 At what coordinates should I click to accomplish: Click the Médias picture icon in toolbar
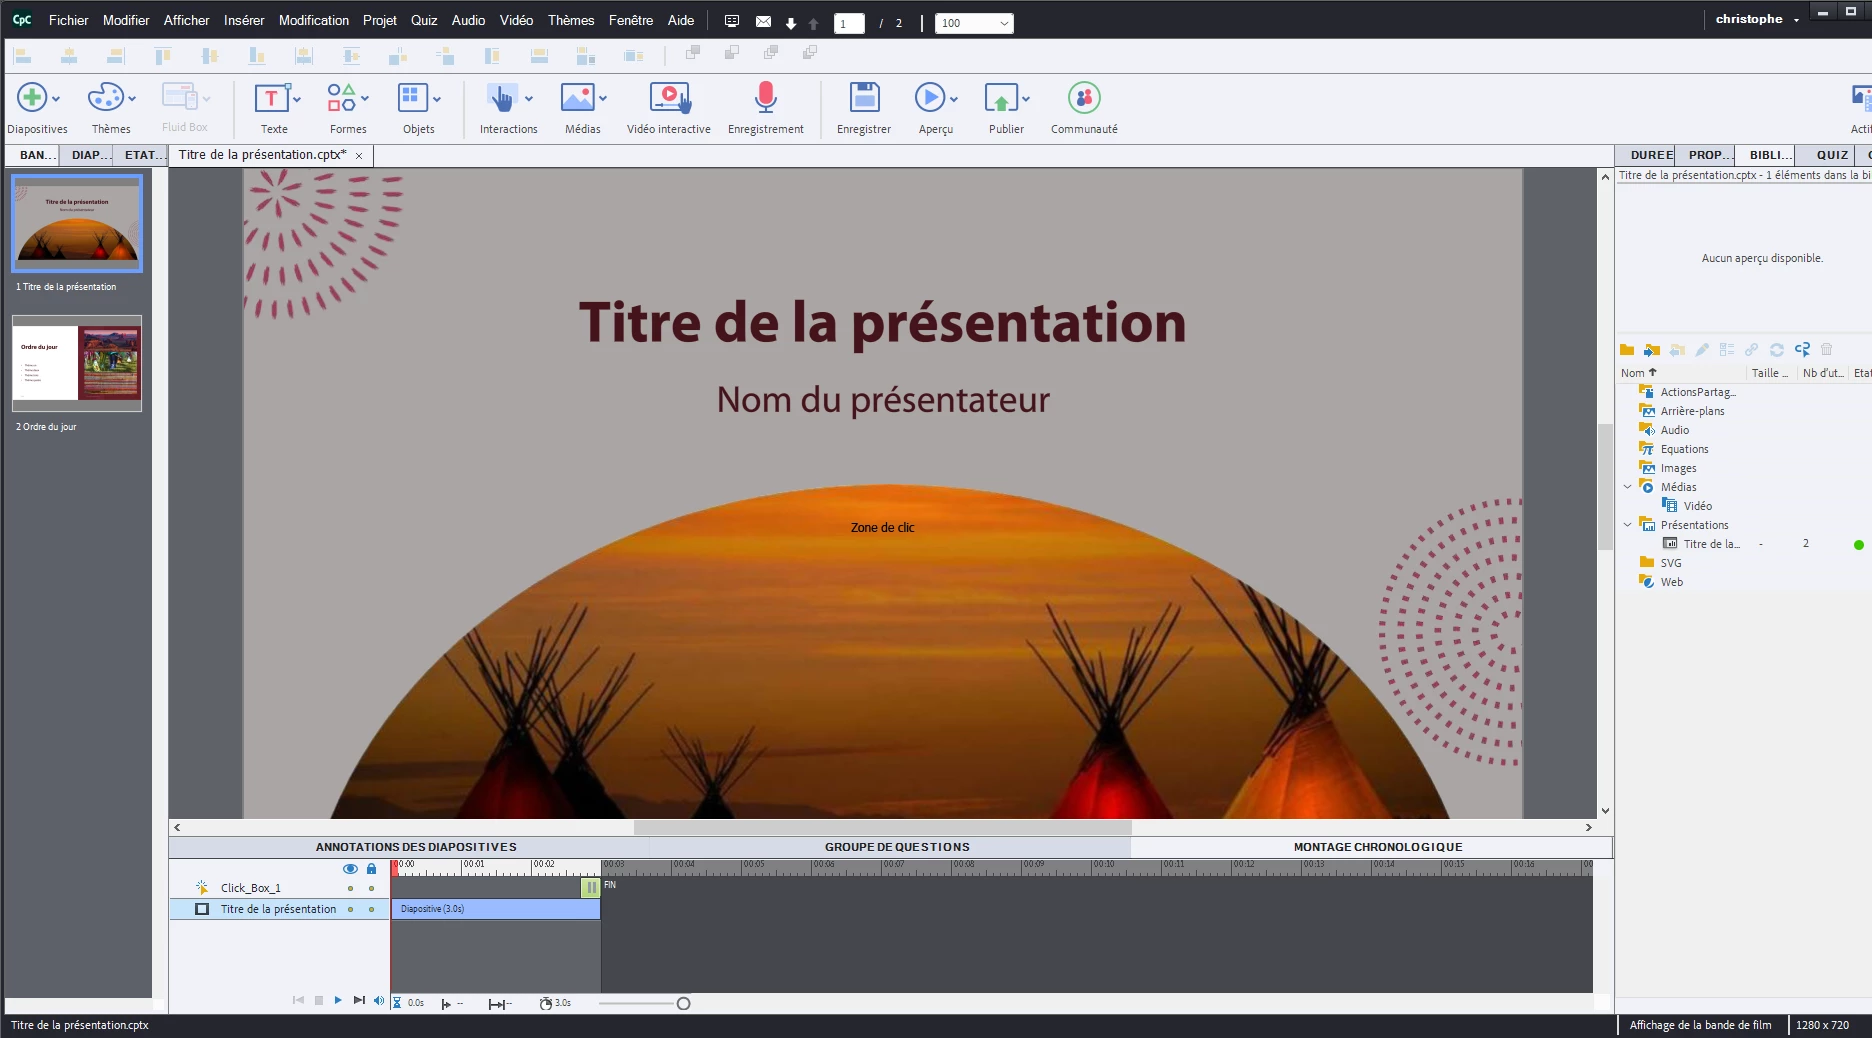coord(578,98)
